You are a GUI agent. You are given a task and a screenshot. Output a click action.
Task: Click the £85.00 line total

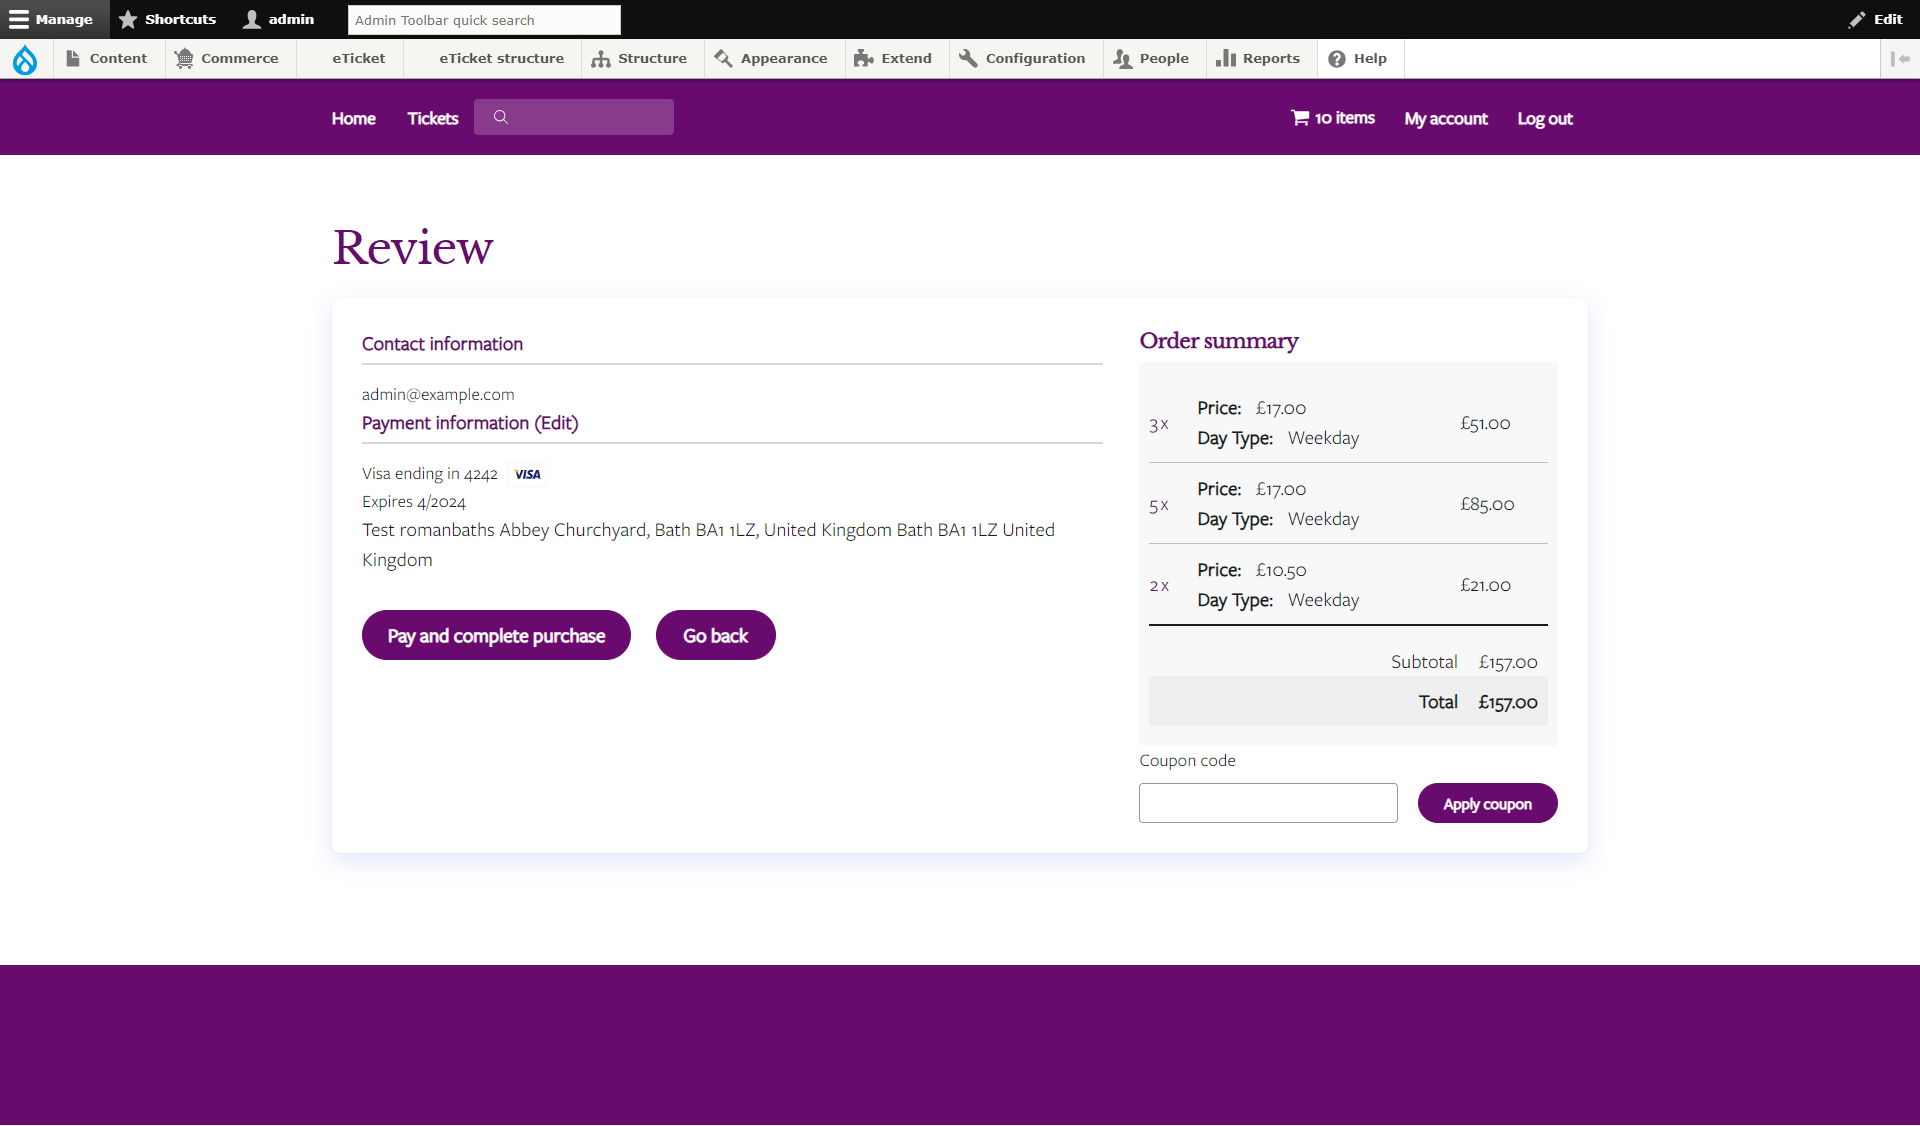click(1487, 504)
